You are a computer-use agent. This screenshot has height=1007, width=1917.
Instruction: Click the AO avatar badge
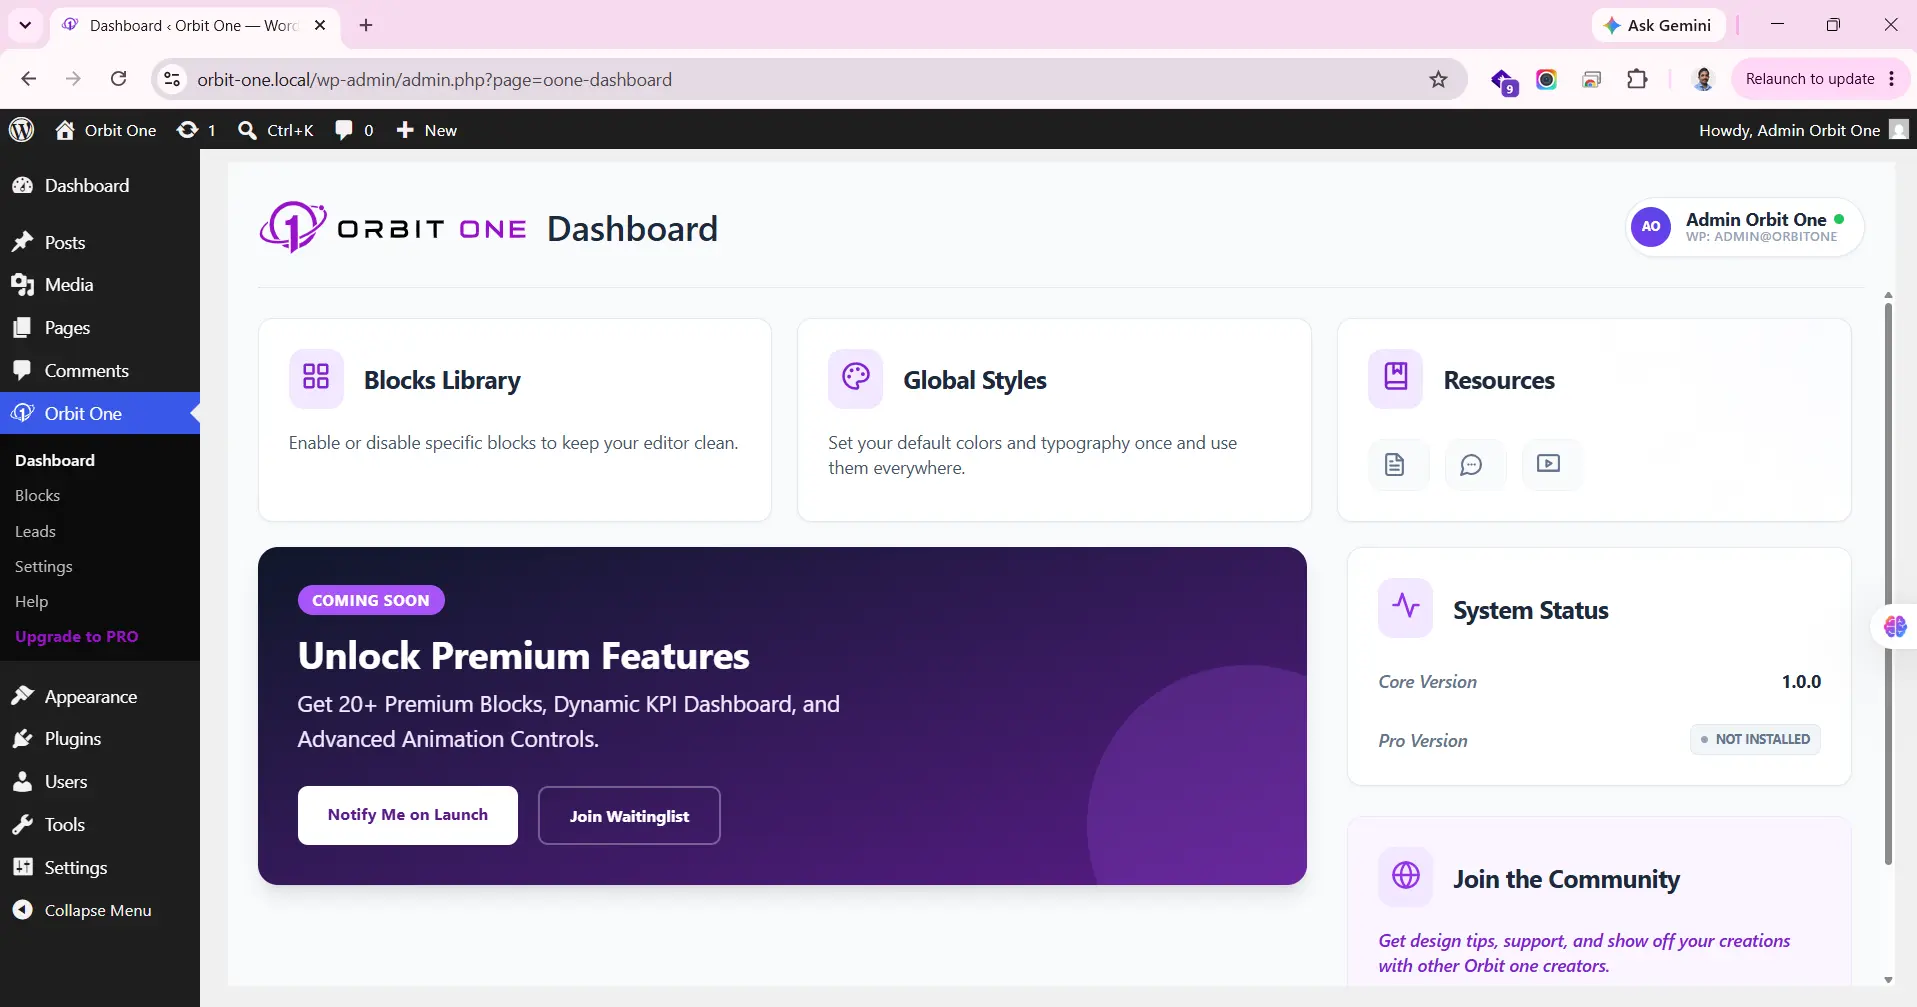pos(1651,227)
